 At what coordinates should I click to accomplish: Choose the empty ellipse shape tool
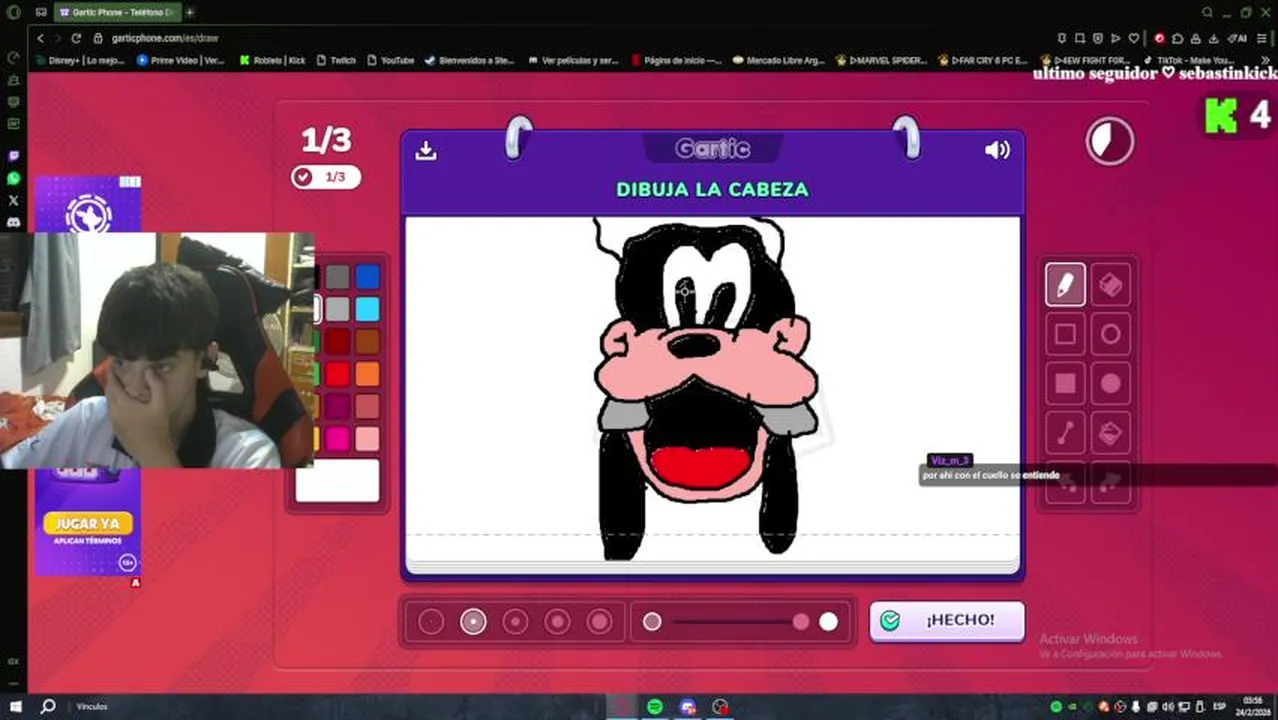click(x=1110, y=335)
